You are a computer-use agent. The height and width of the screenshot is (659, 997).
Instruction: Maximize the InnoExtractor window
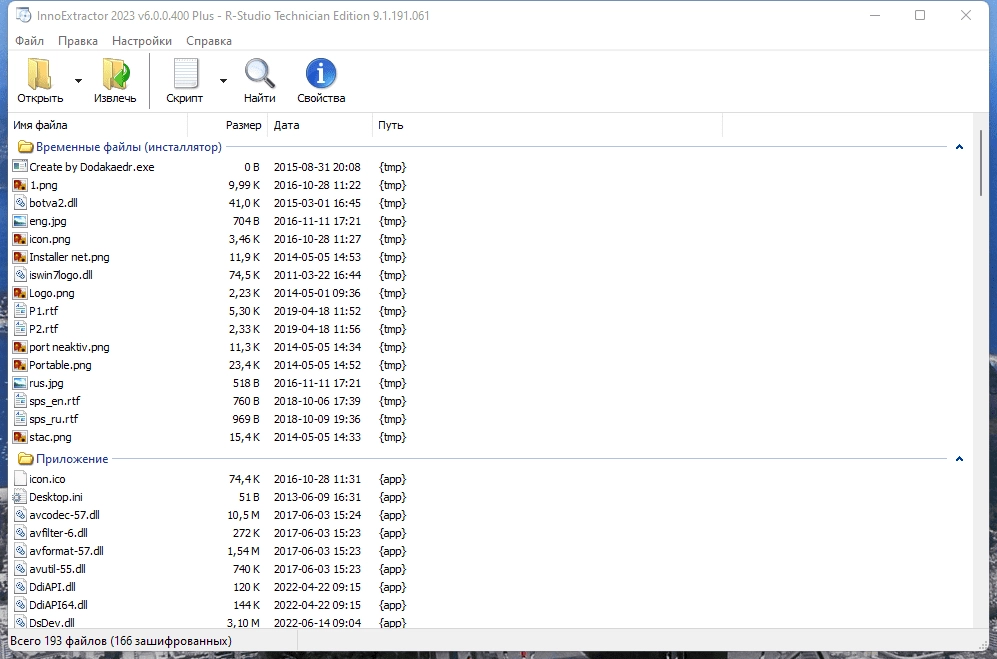pos(919,15)
